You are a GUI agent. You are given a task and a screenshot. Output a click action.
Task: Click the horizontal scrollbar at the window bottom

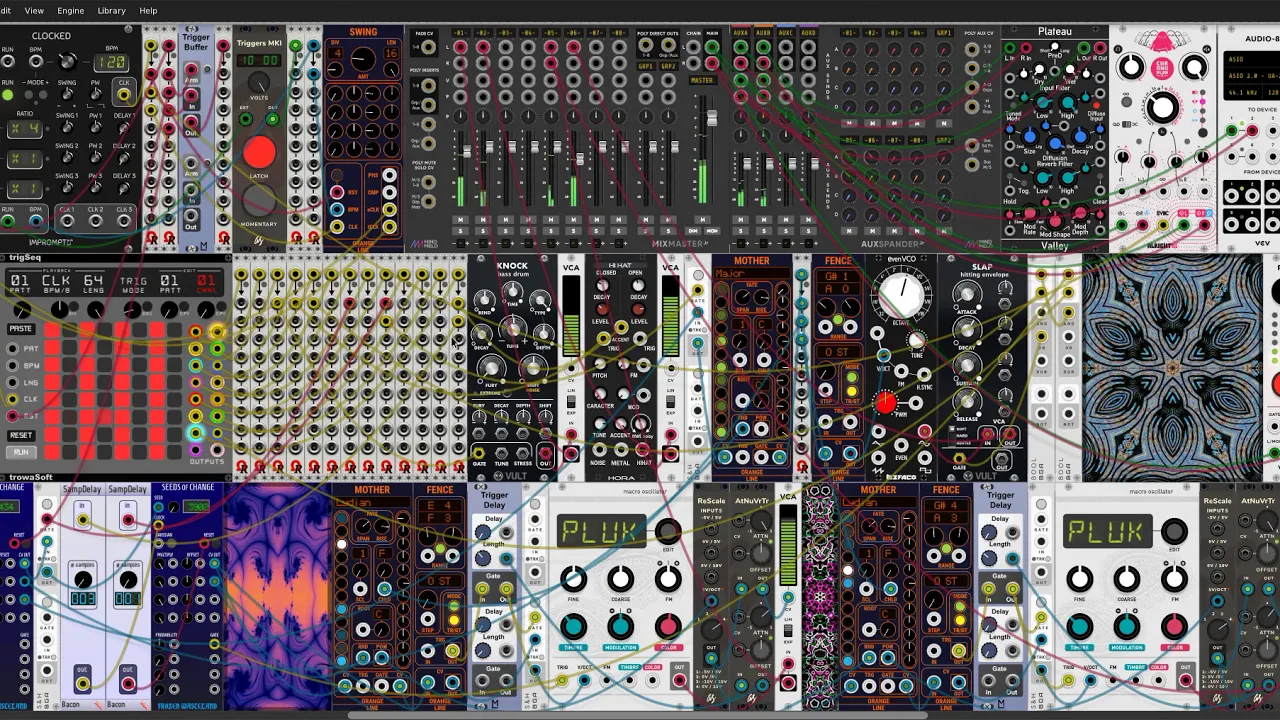point(640,715)
